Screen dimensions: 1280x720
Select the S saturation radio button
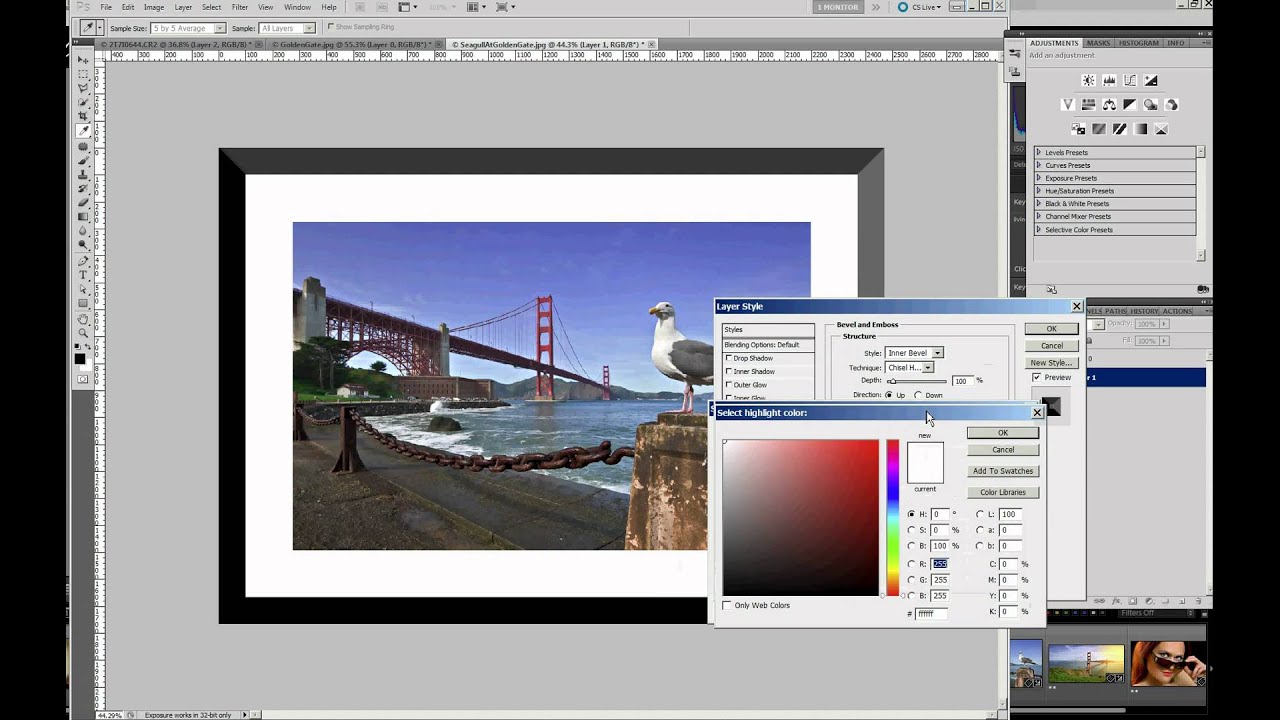coord(911,530)
